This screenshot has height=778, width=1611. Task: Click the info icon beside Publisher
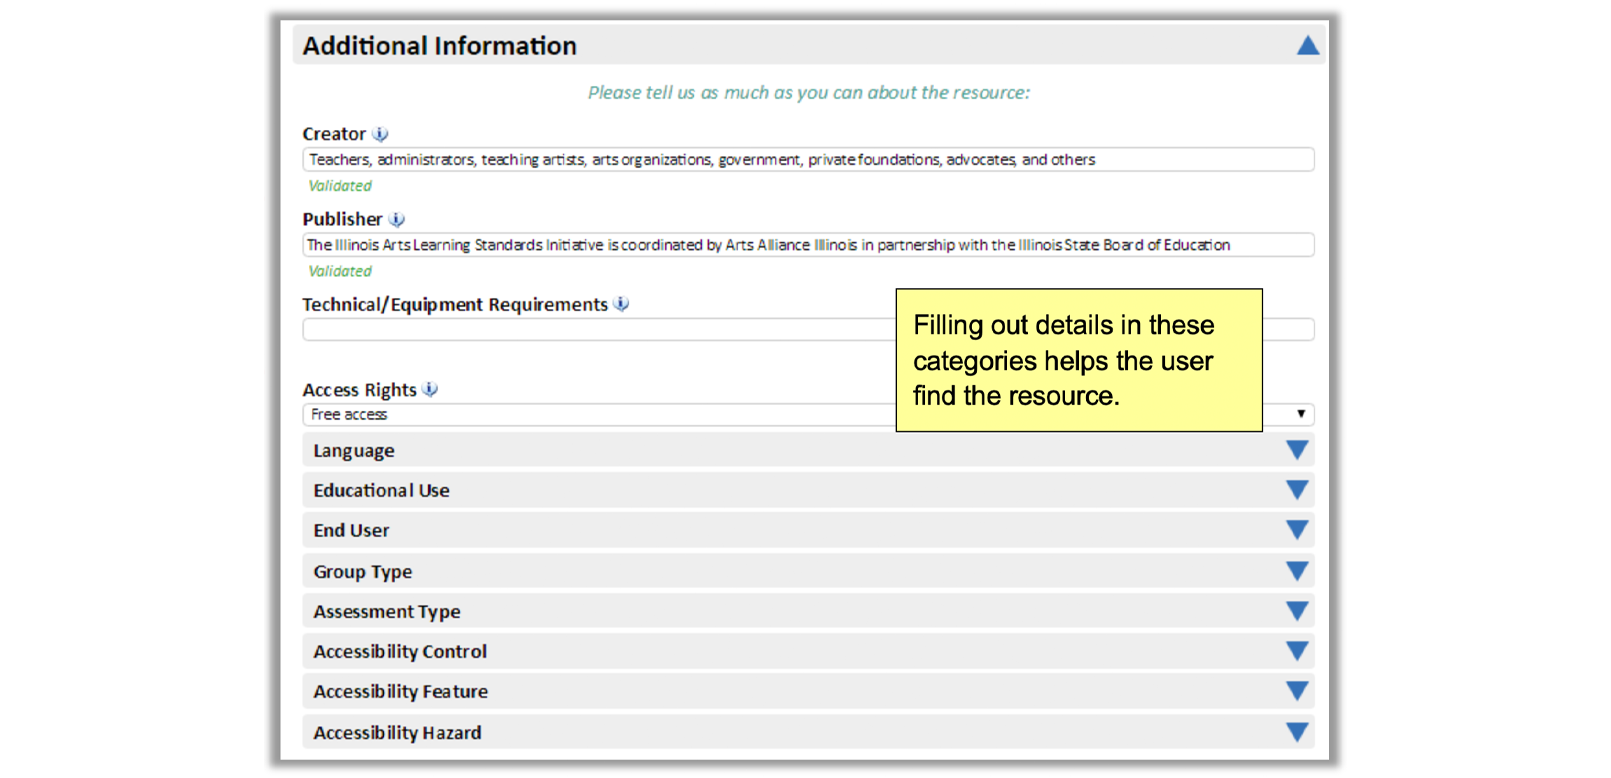pyautogui.click(x=397, y=219)
